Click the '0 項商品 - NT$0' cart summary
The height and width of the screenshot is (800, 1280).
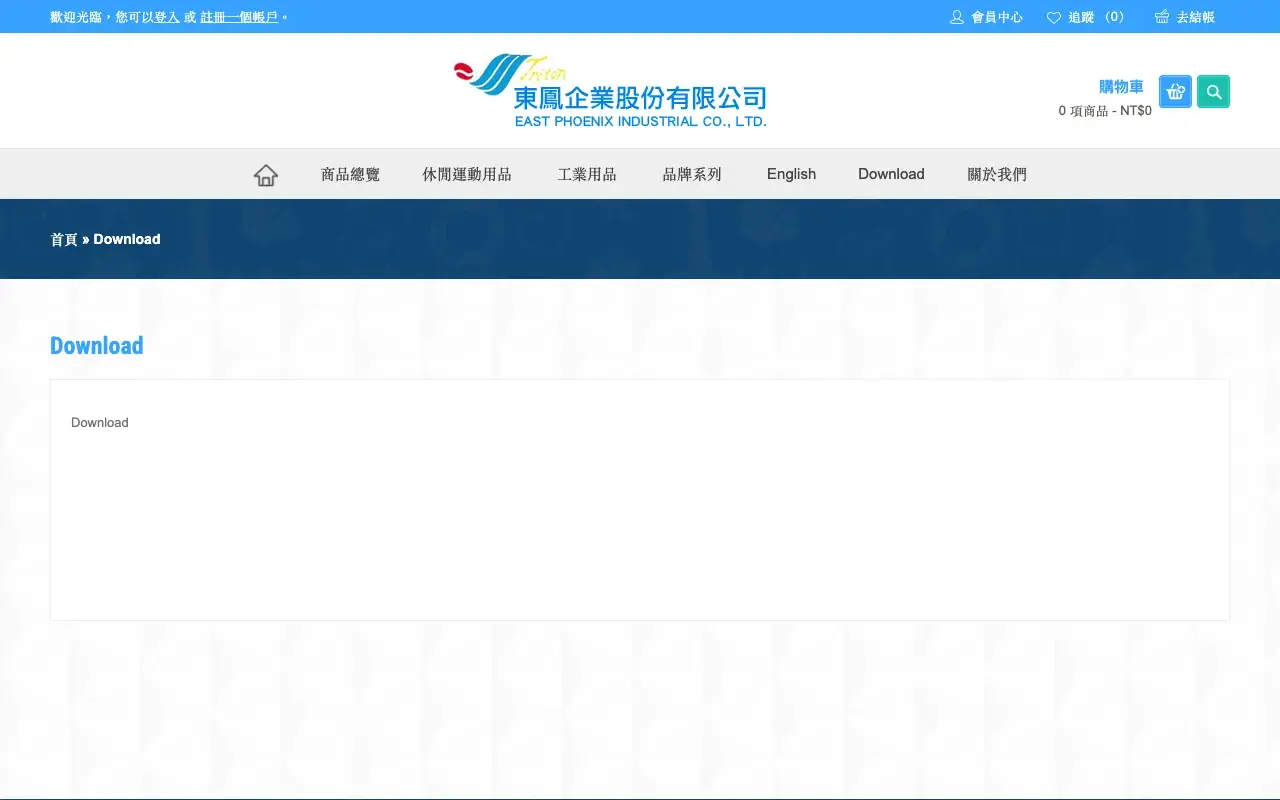click(1105, 111)
